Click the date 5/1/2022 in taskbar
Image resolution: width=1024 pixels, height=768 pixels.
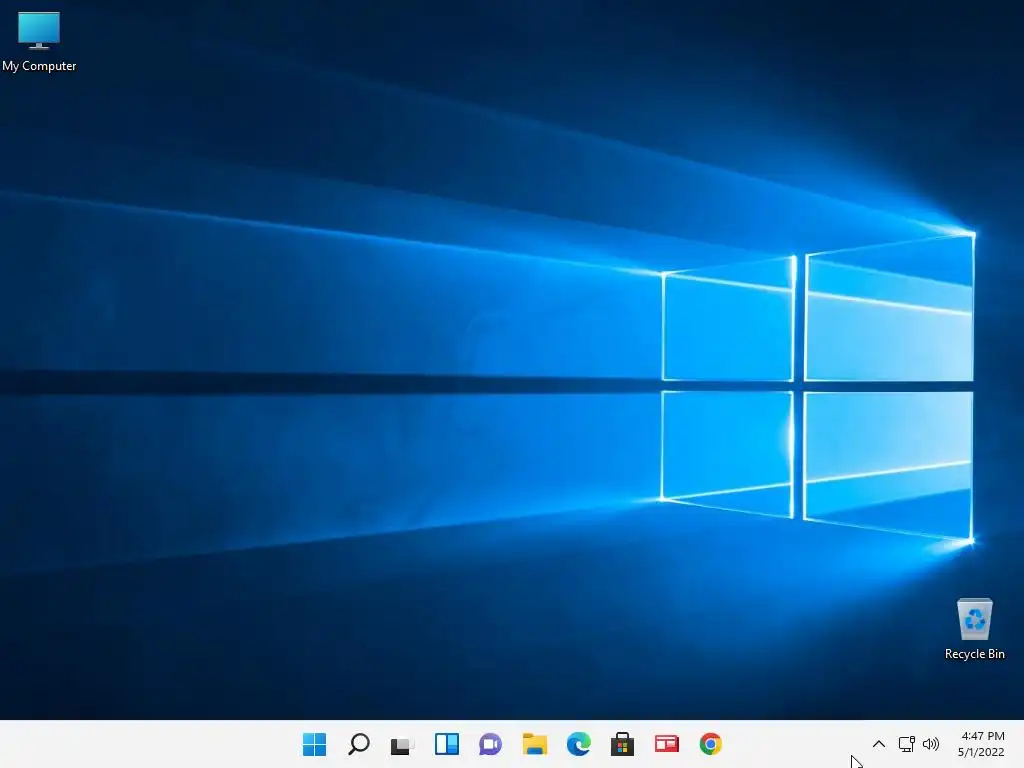(981, 752)
